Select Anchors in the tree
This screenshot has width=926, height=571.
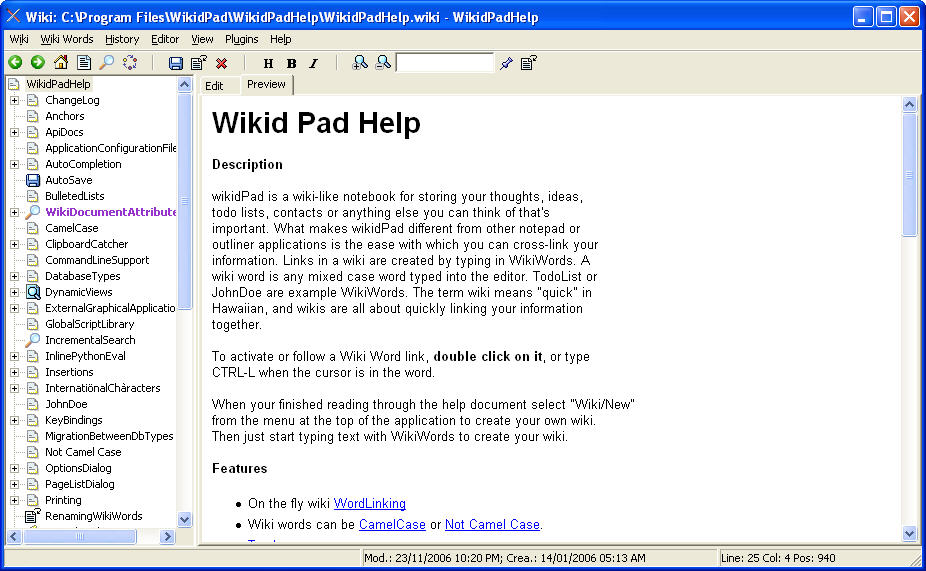coord(65,116)
